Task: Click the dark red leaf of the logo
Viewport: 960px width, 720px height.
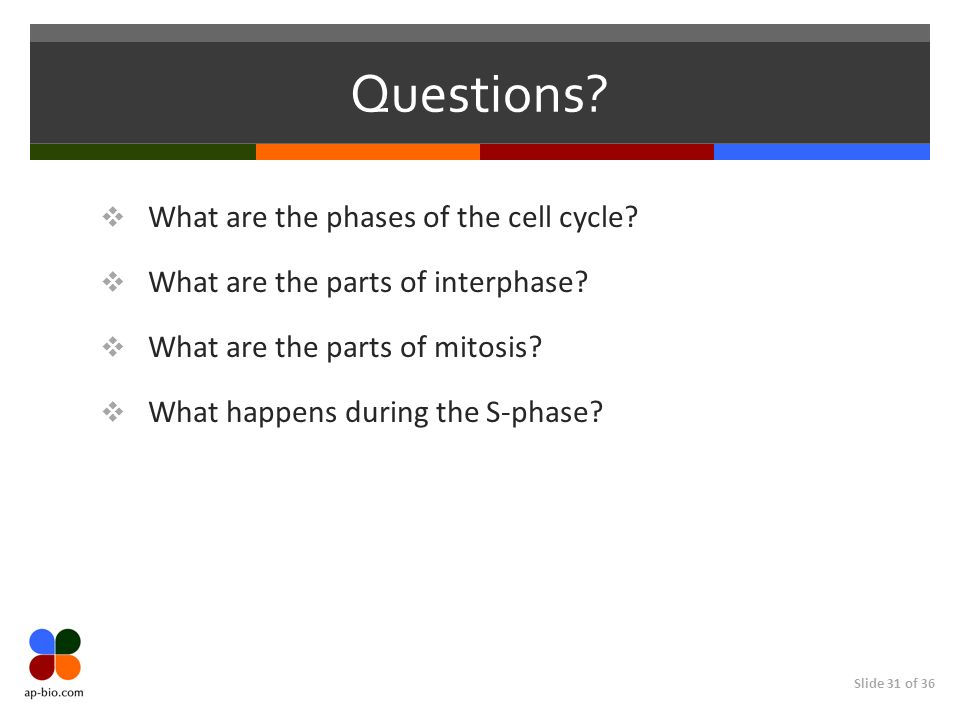Action: click(x=42, y=667)
